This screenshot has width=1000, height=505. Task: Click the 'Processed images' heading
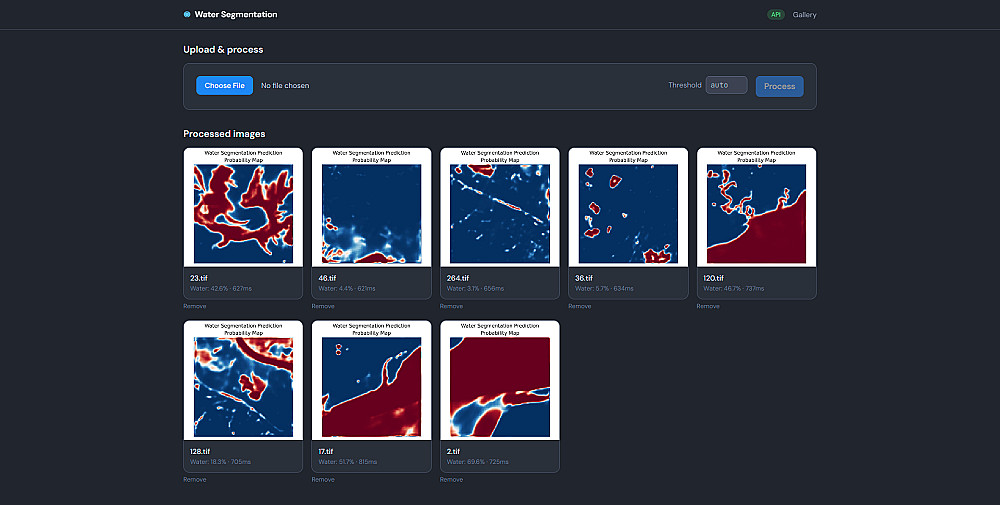tap(224, 134)
